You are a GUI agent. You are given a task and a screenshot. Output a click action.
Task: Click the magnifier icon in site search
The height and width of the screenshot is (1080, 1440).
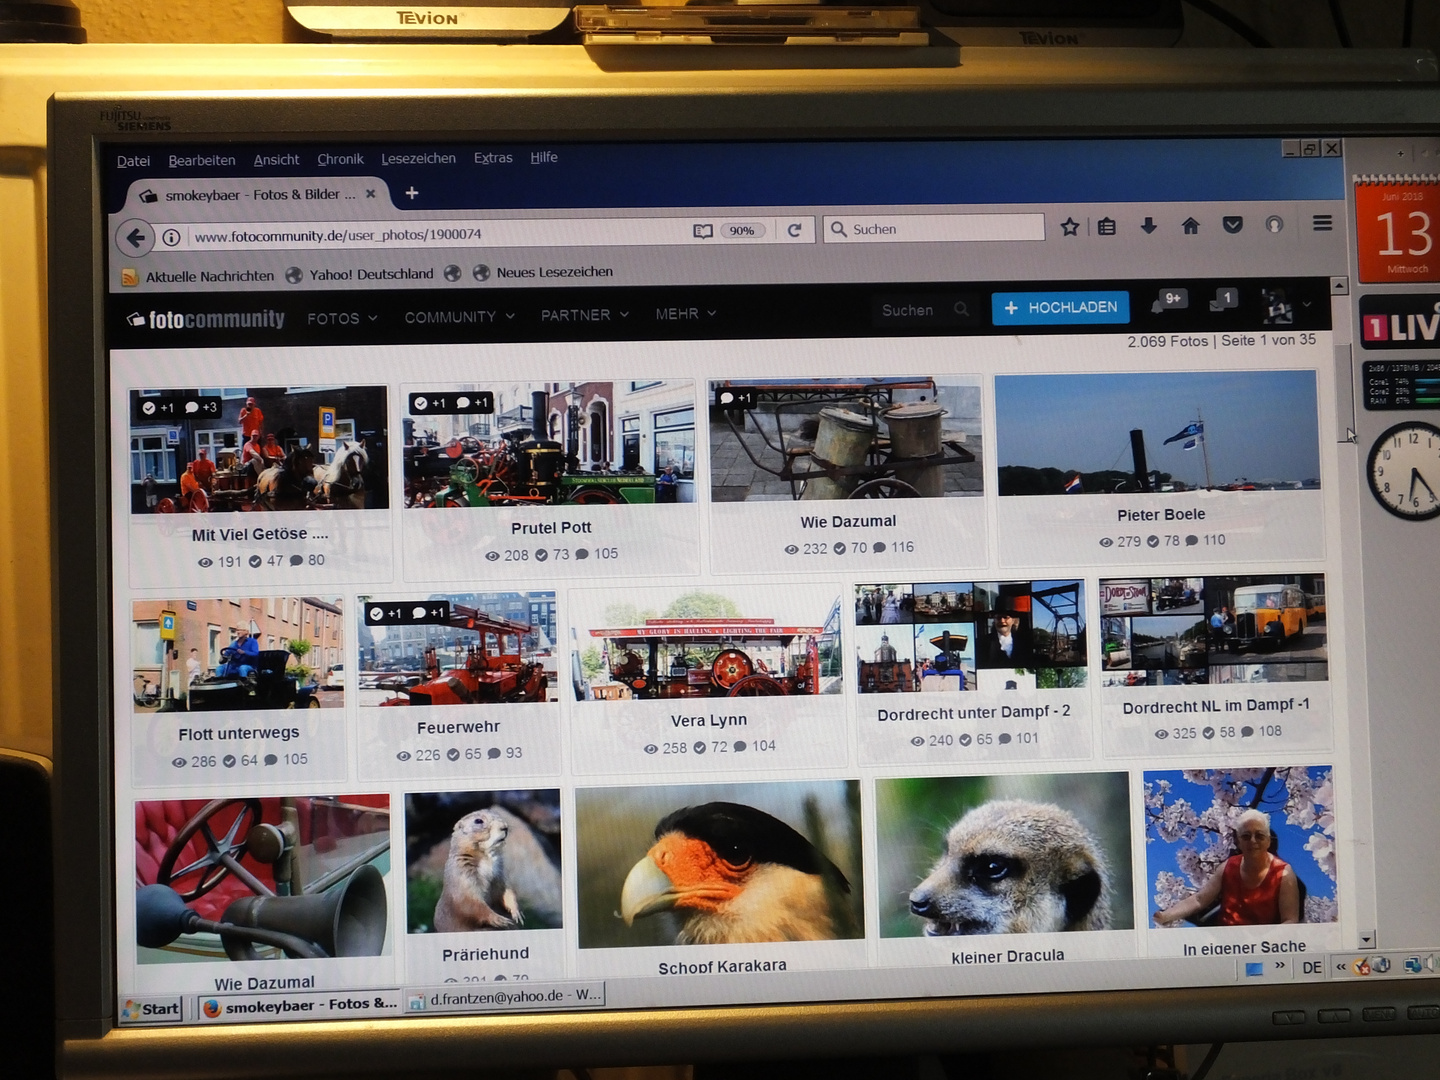961,309
